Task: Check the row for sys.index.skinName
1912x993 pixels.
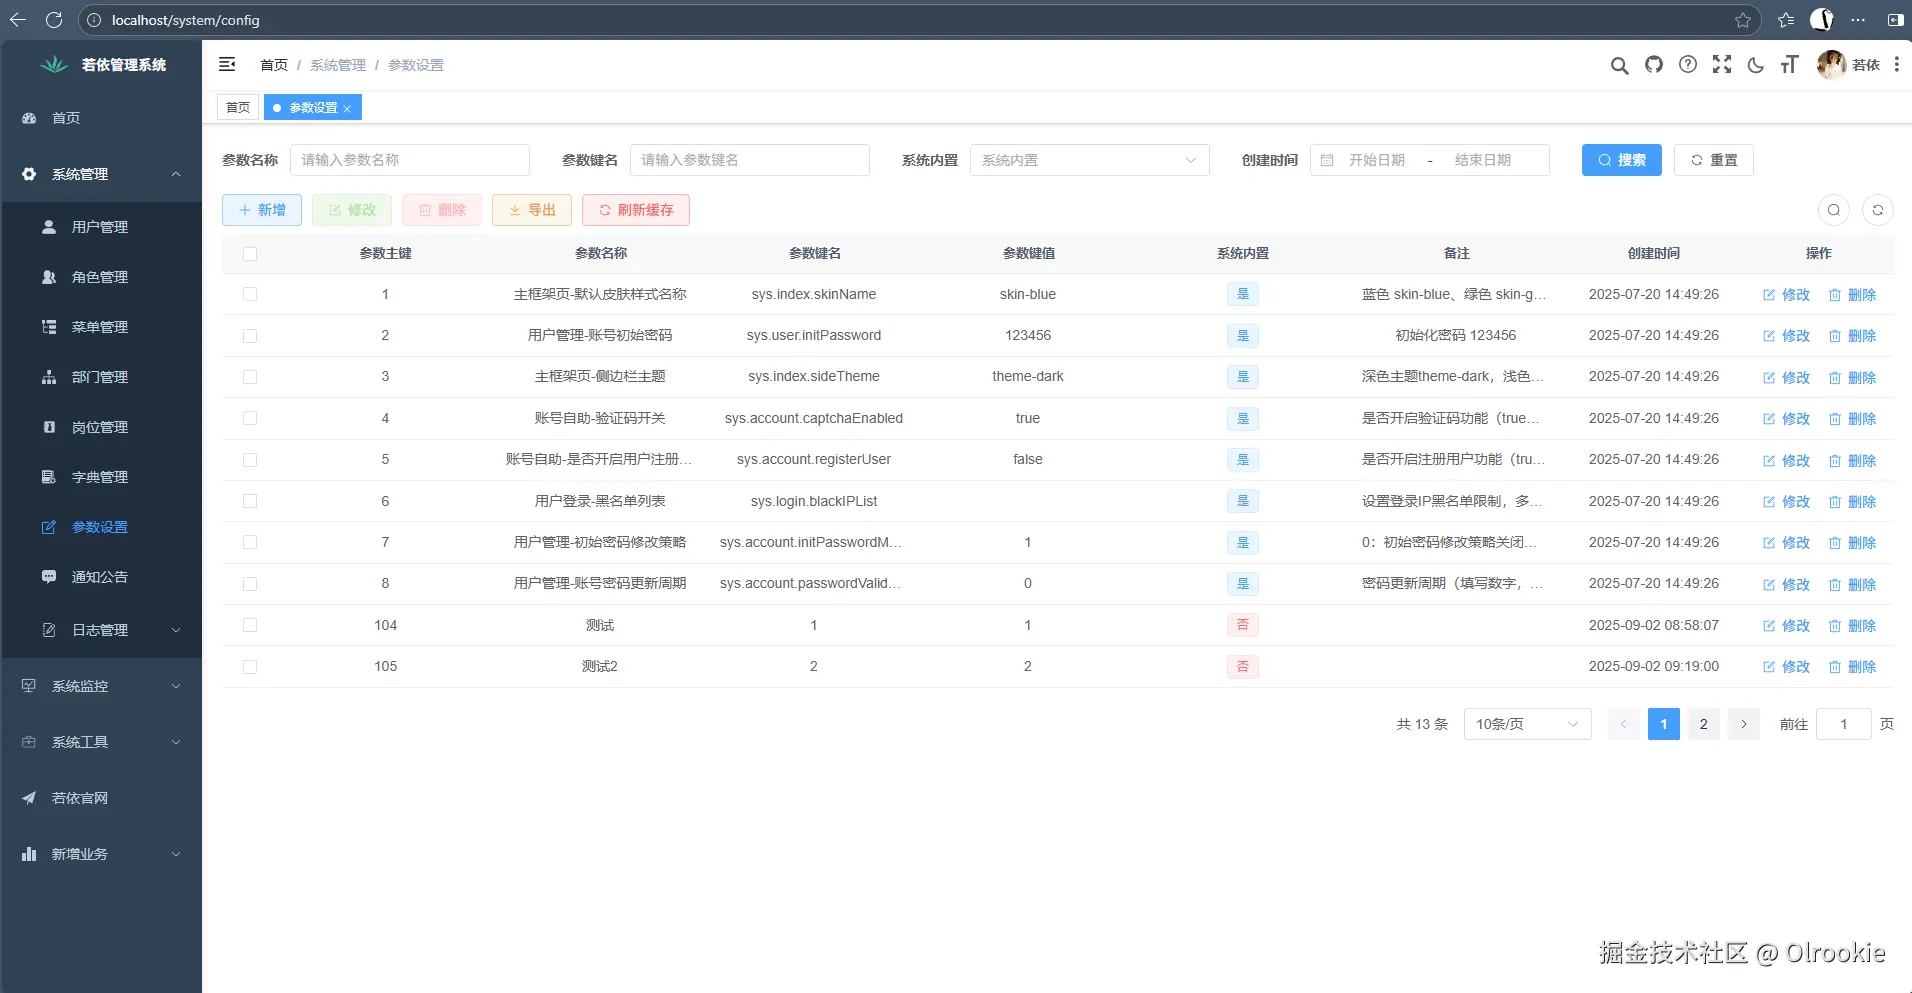Action: tap(250, 294)
